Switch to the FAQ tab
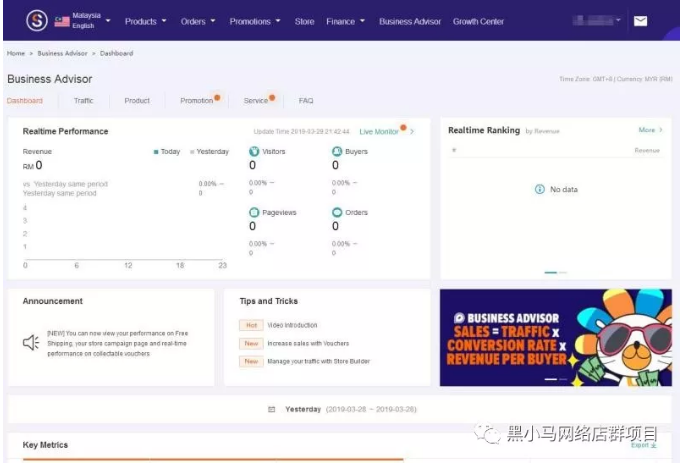 tap(306, 101)
